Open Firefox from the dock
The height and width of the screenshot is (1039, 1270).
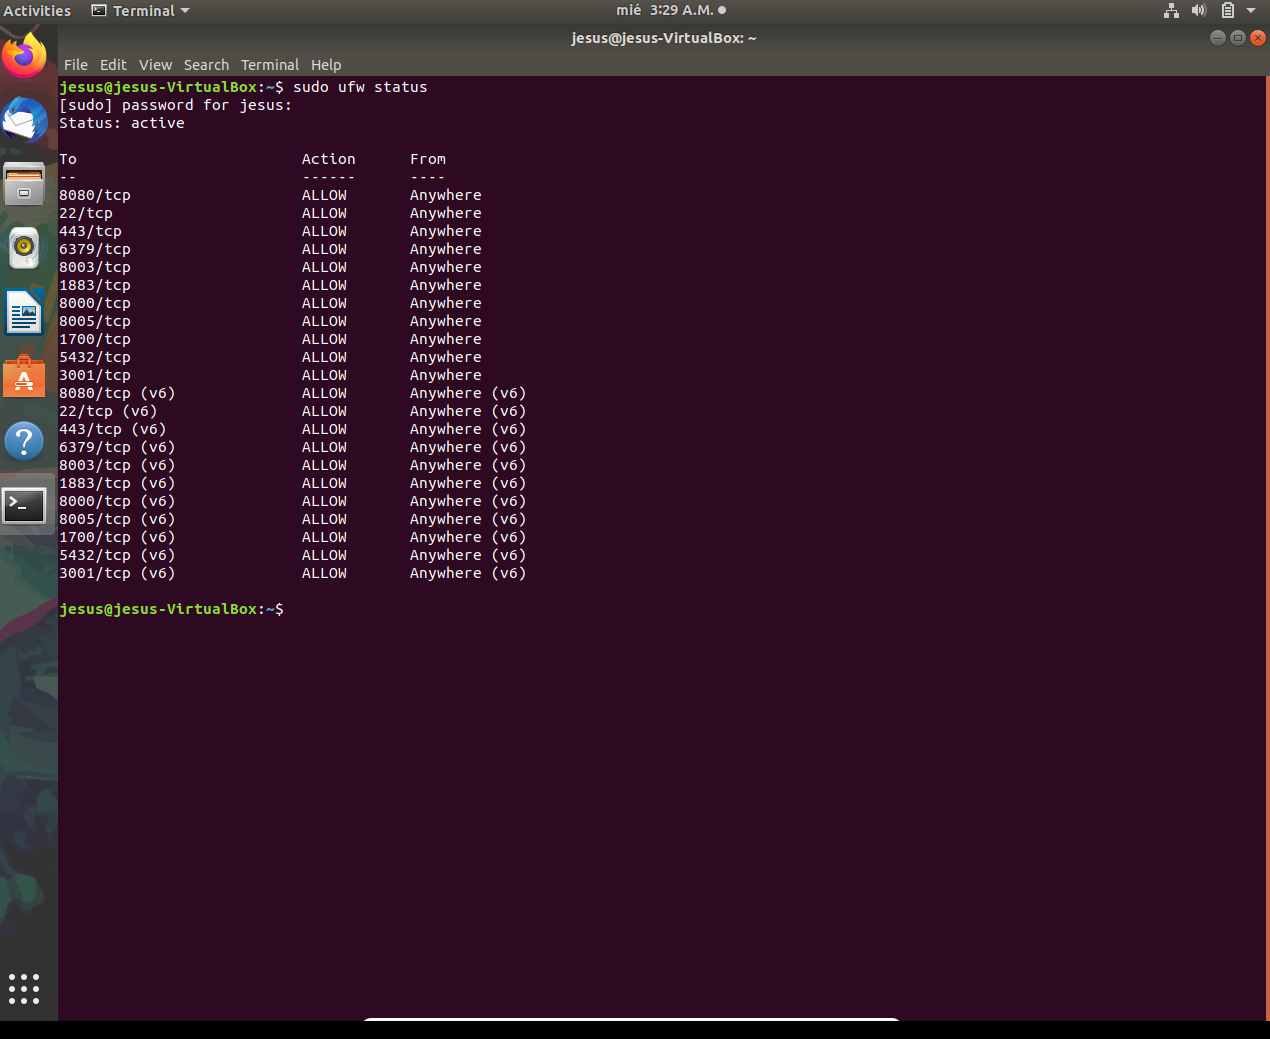(x=25, y=56)
